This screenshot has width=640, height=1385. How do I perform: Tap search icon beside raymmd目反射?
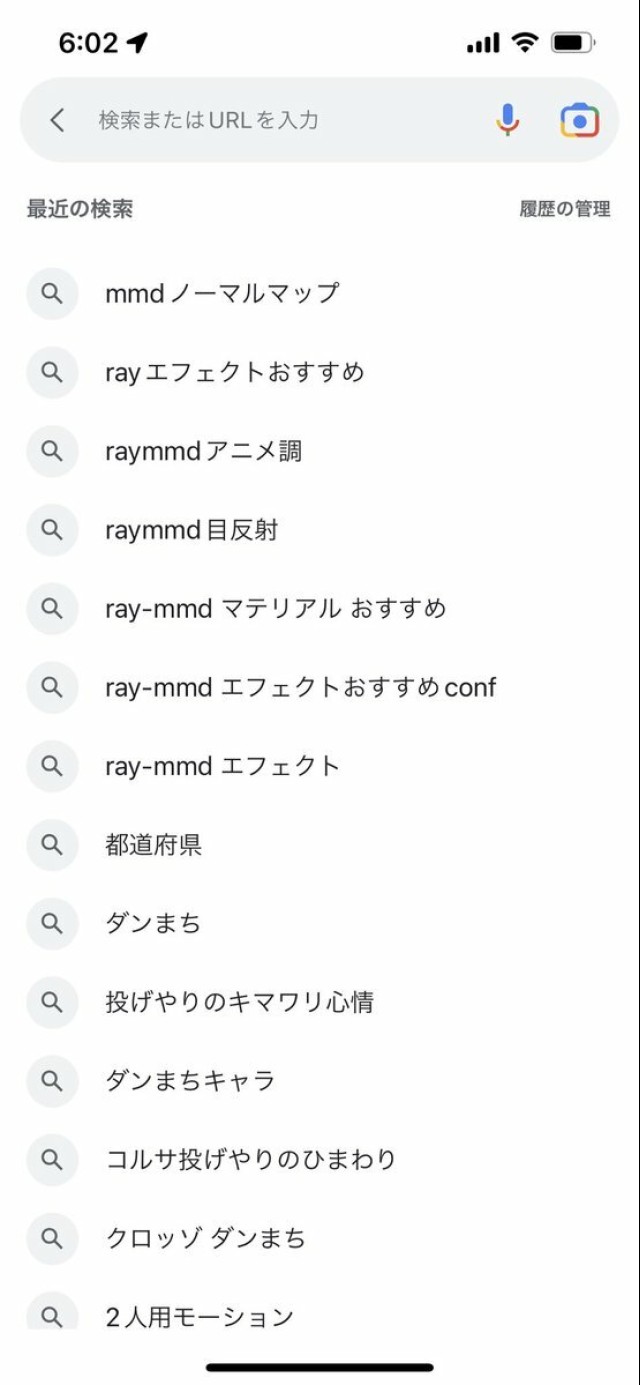[x=52, y=530]
